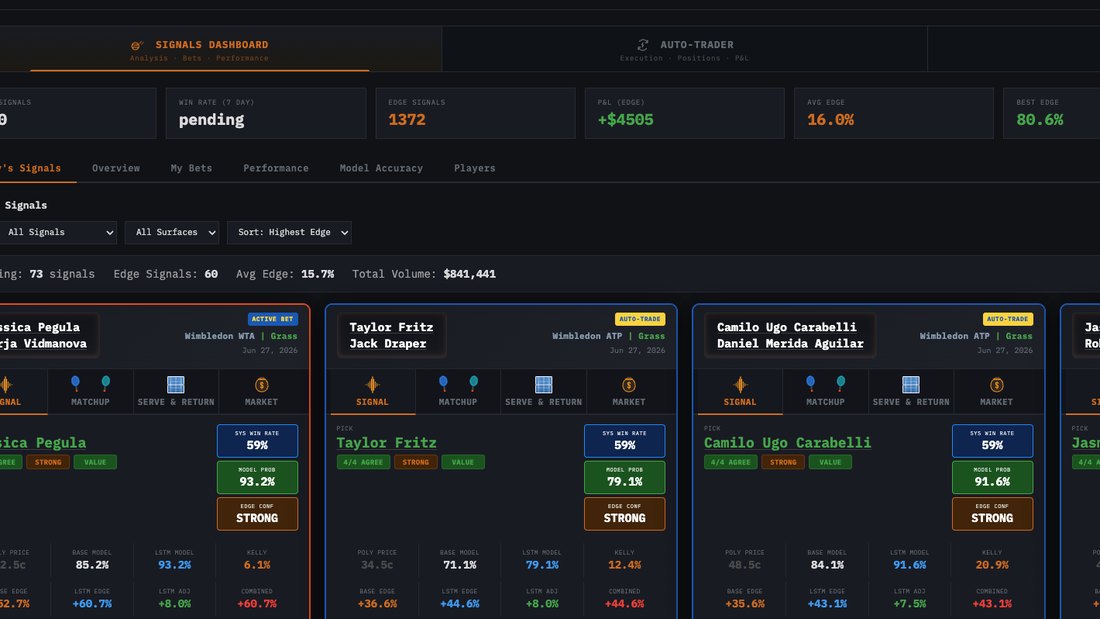Click the Auto-Trade badge on Fritz card
The image size is (1100, 619).
(640, 319)
